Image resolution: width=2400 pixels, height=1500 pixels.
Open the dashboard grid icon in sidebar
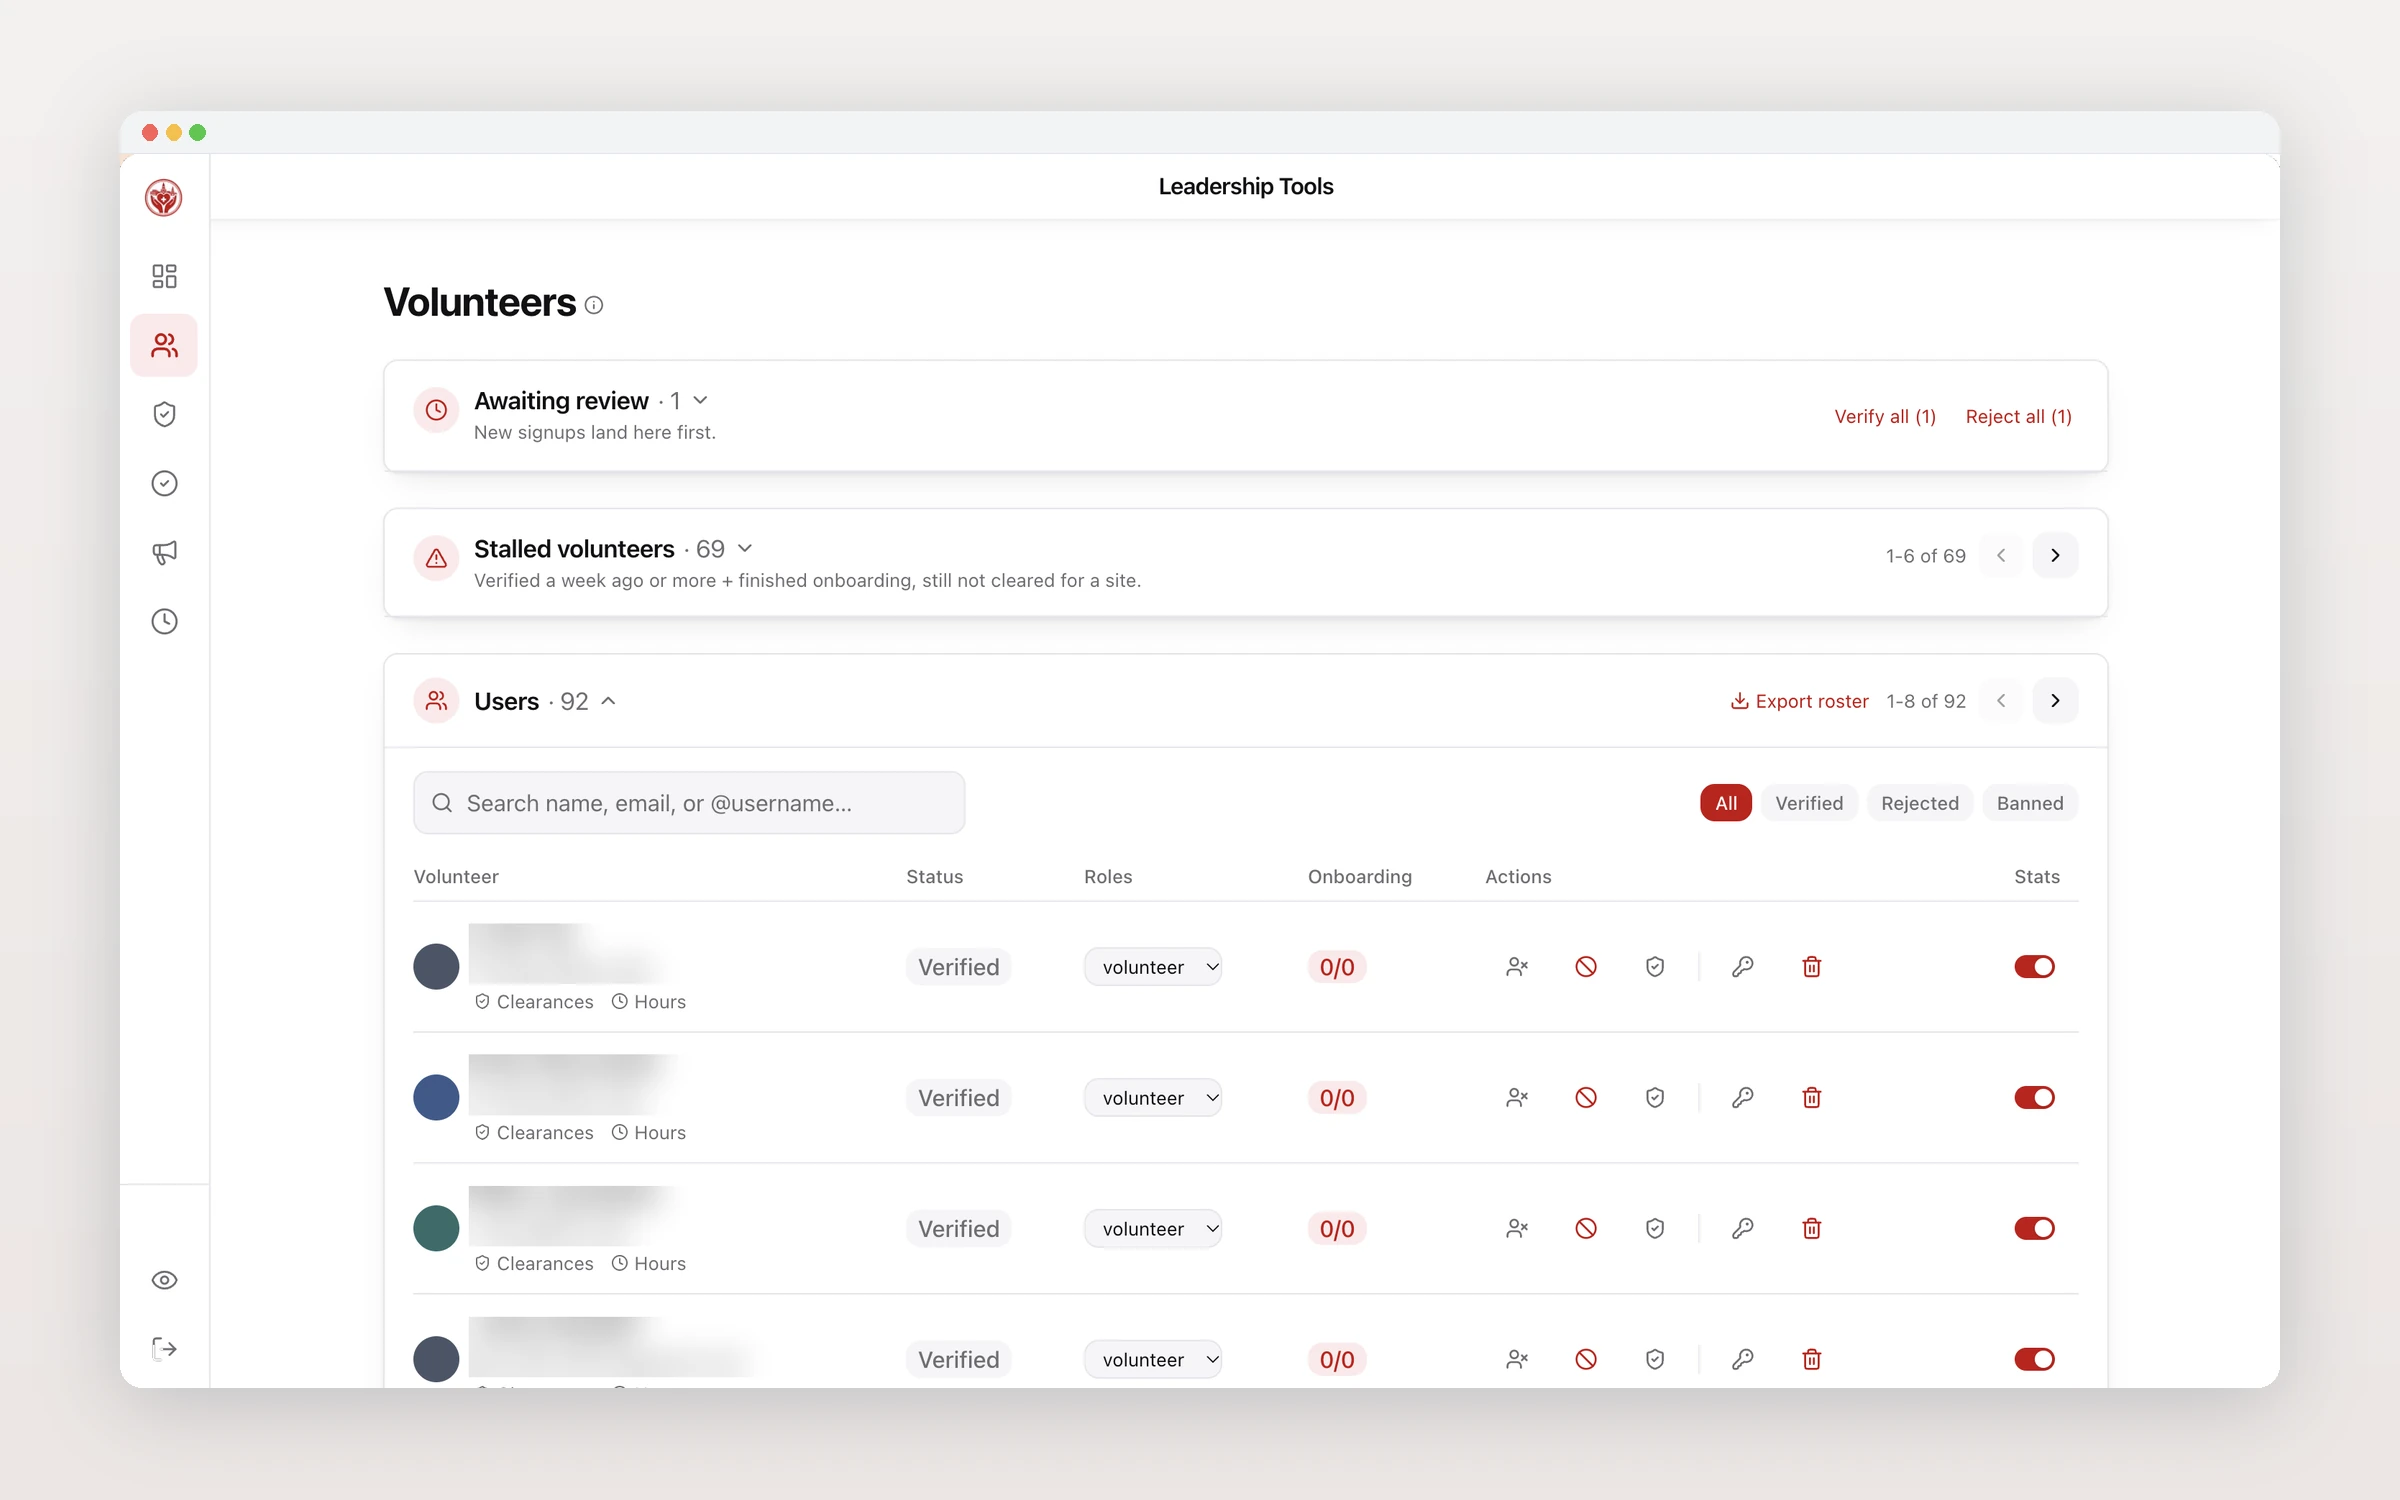point(164,276)
